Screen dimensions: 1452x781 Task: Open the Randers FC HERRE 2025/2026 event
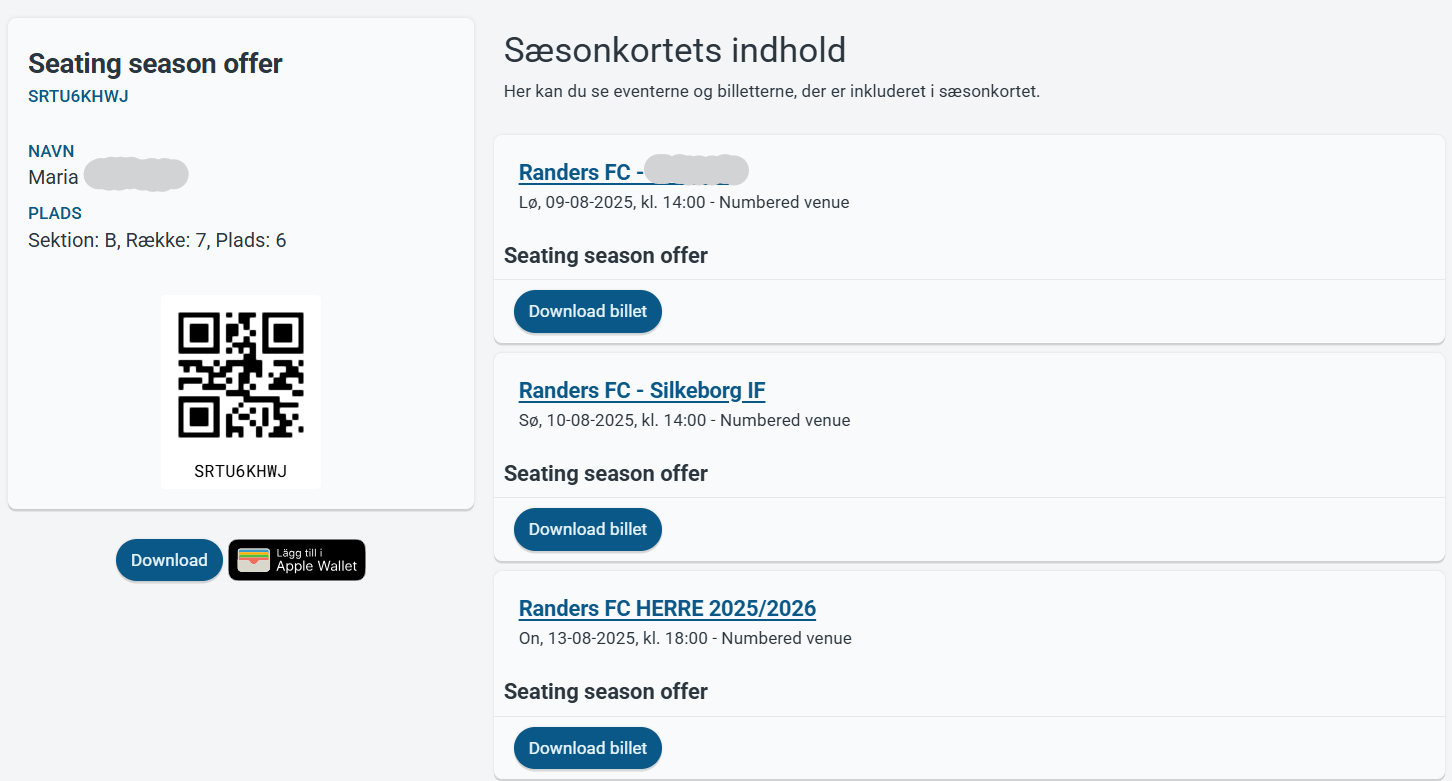click(x=667, y=608)
